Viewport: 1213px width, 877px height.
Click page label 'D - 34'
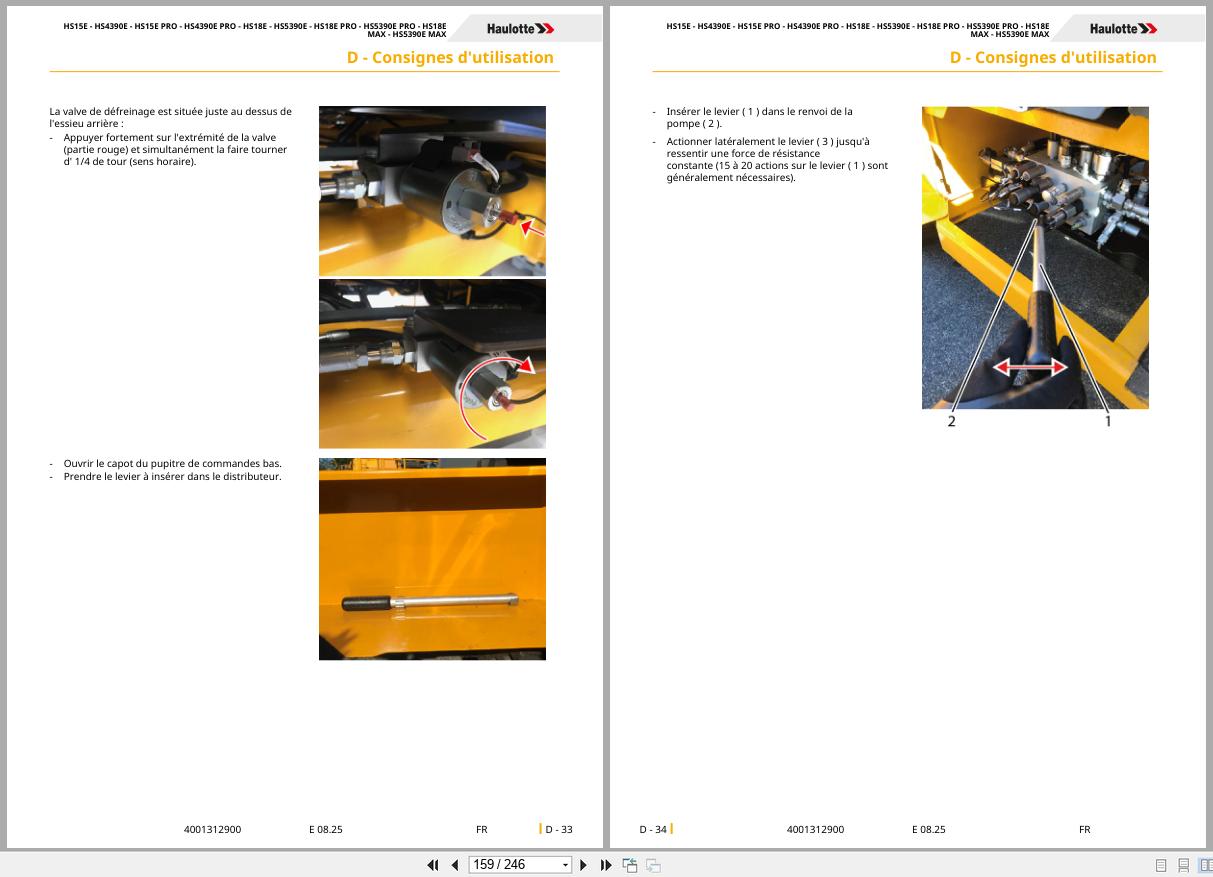(x=653, y=829)
